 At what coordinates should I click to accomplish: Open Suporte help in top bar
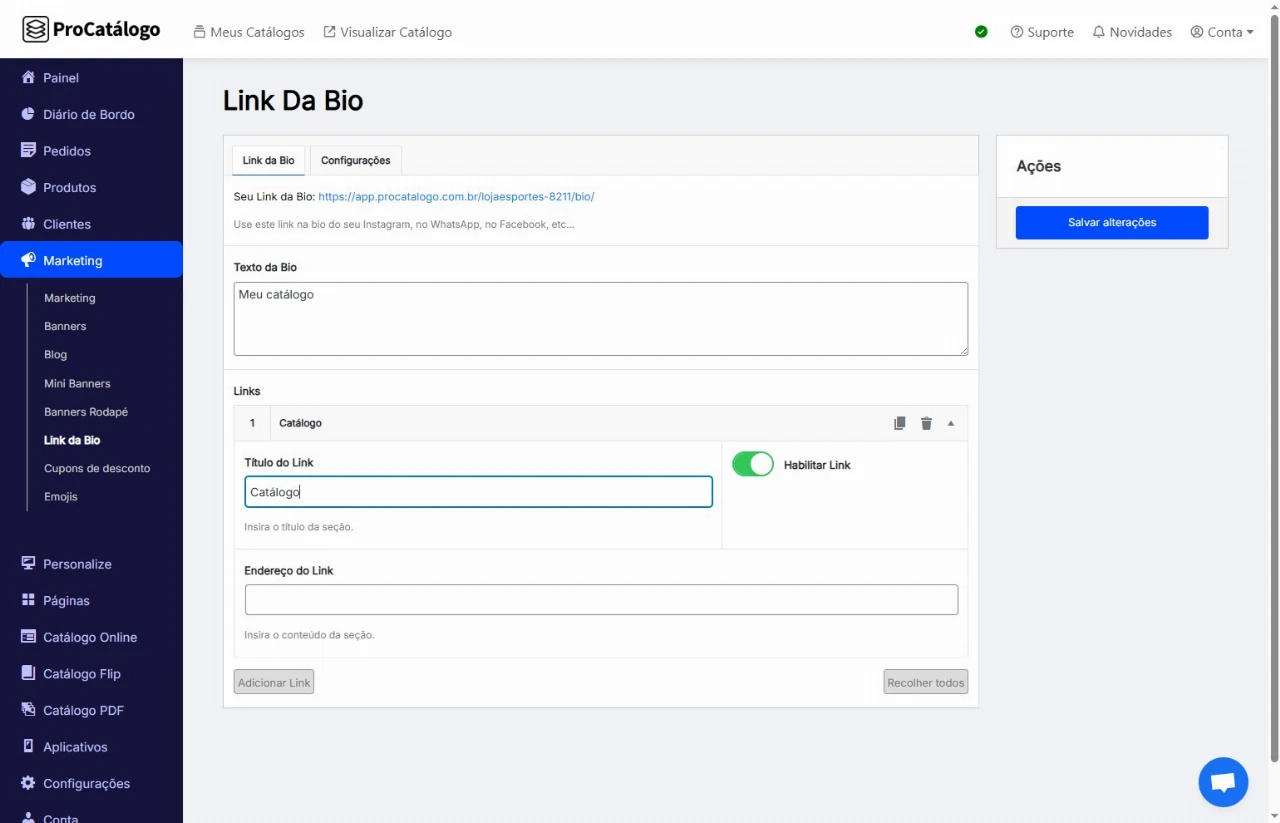pyautogui.click(x=1042, y=32)
